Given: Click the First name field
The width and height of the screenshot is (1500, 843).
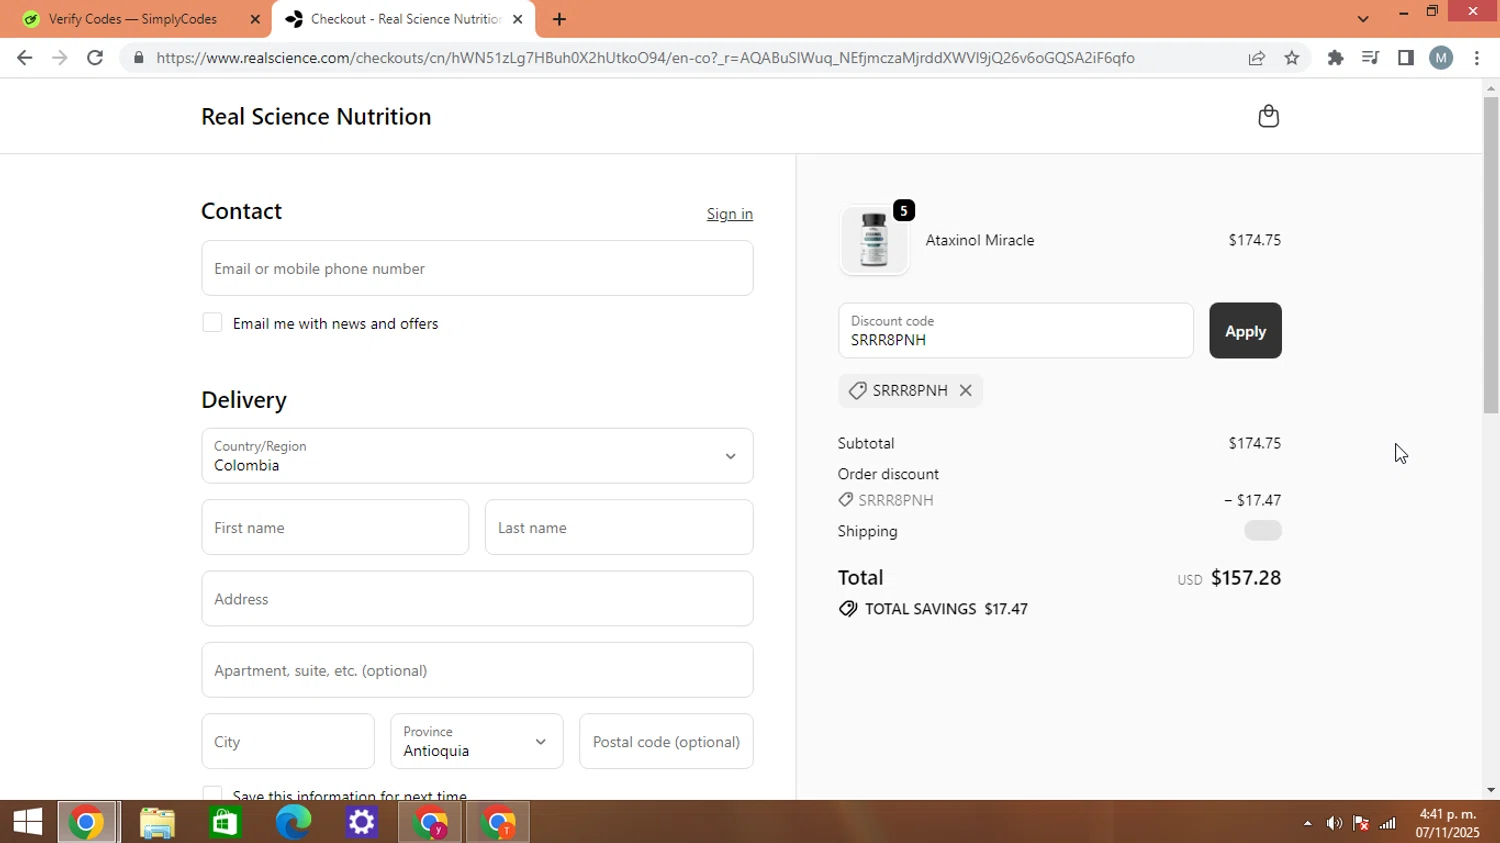Looking at the screenshot, I should [x=335, y=527].
